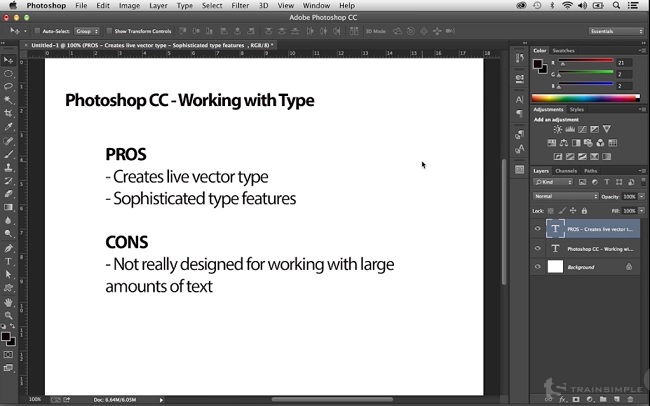Select the Pen tool

click(8, 248)
